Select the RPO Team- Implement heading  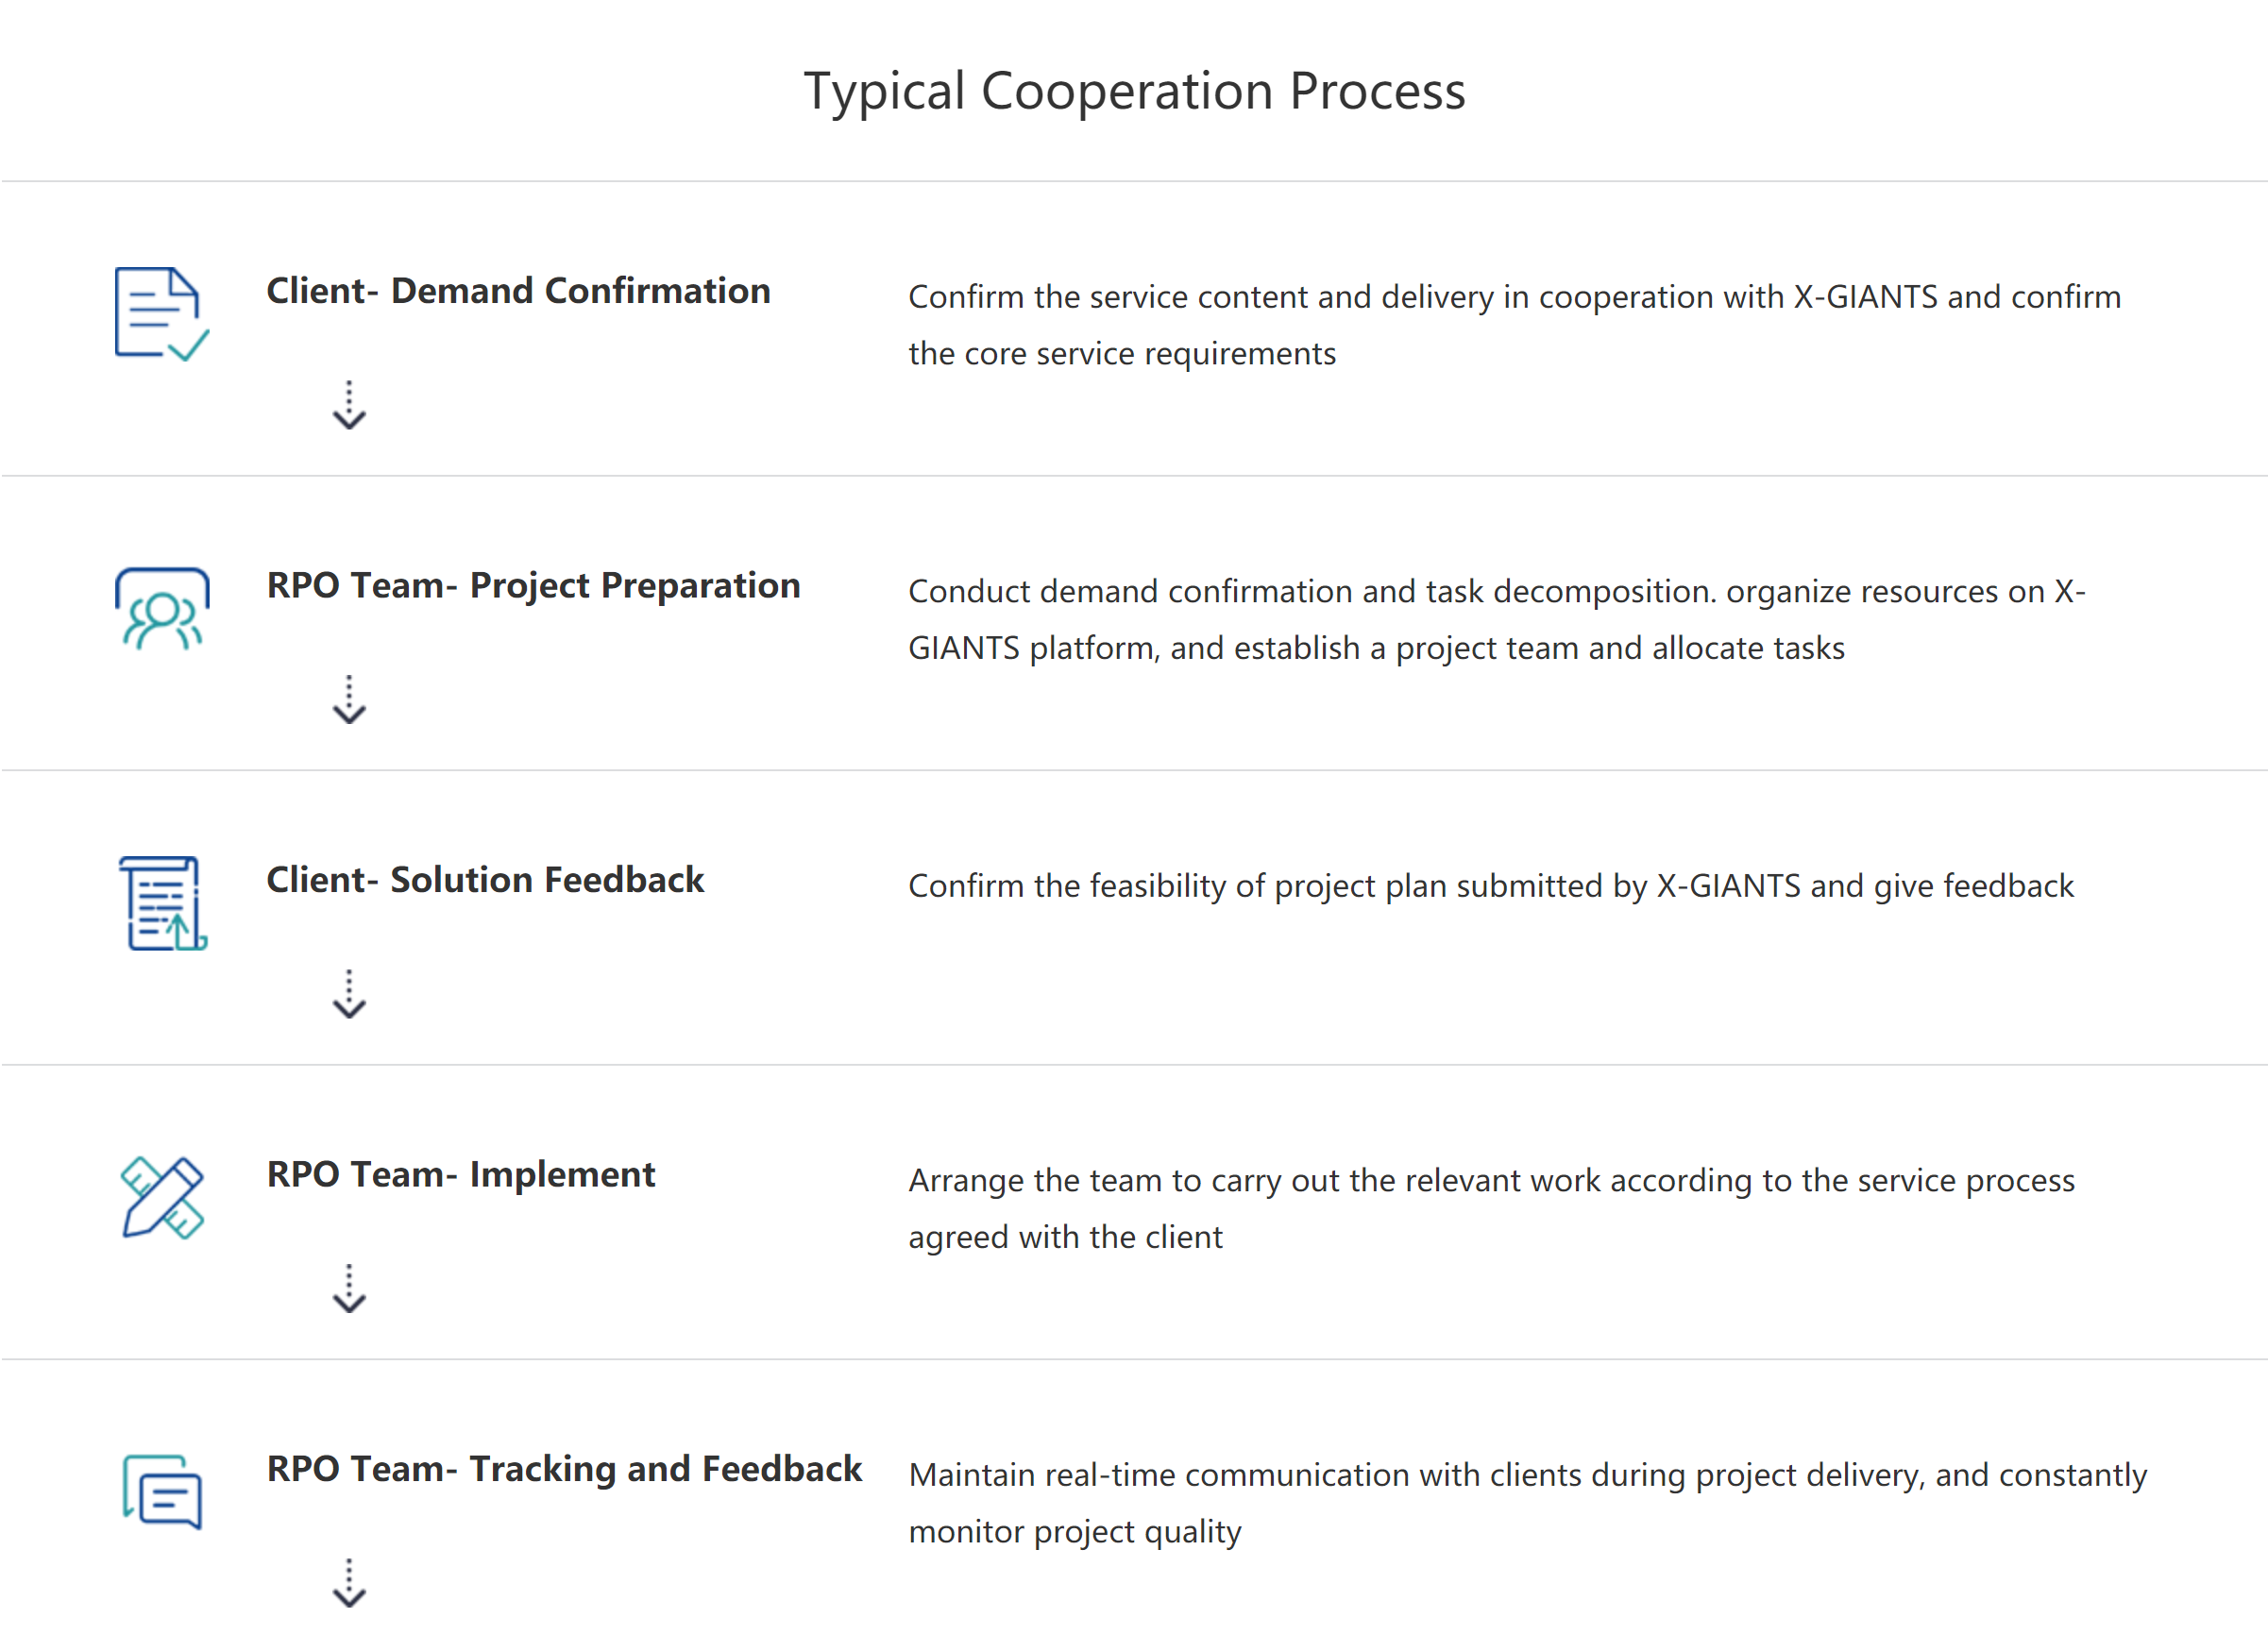click(461, 1176)
